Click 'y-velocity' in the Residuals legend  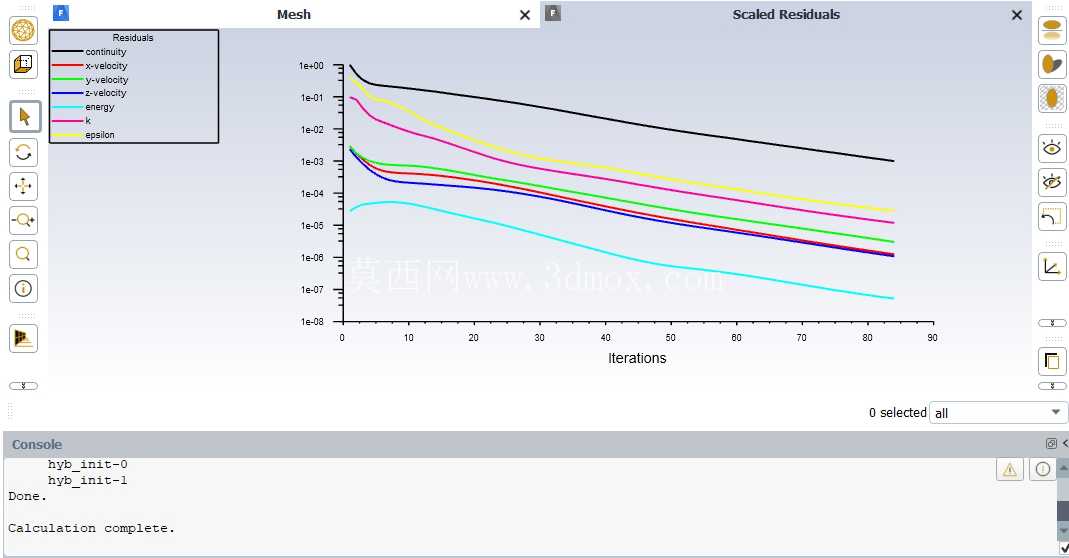tap(106, 80)
